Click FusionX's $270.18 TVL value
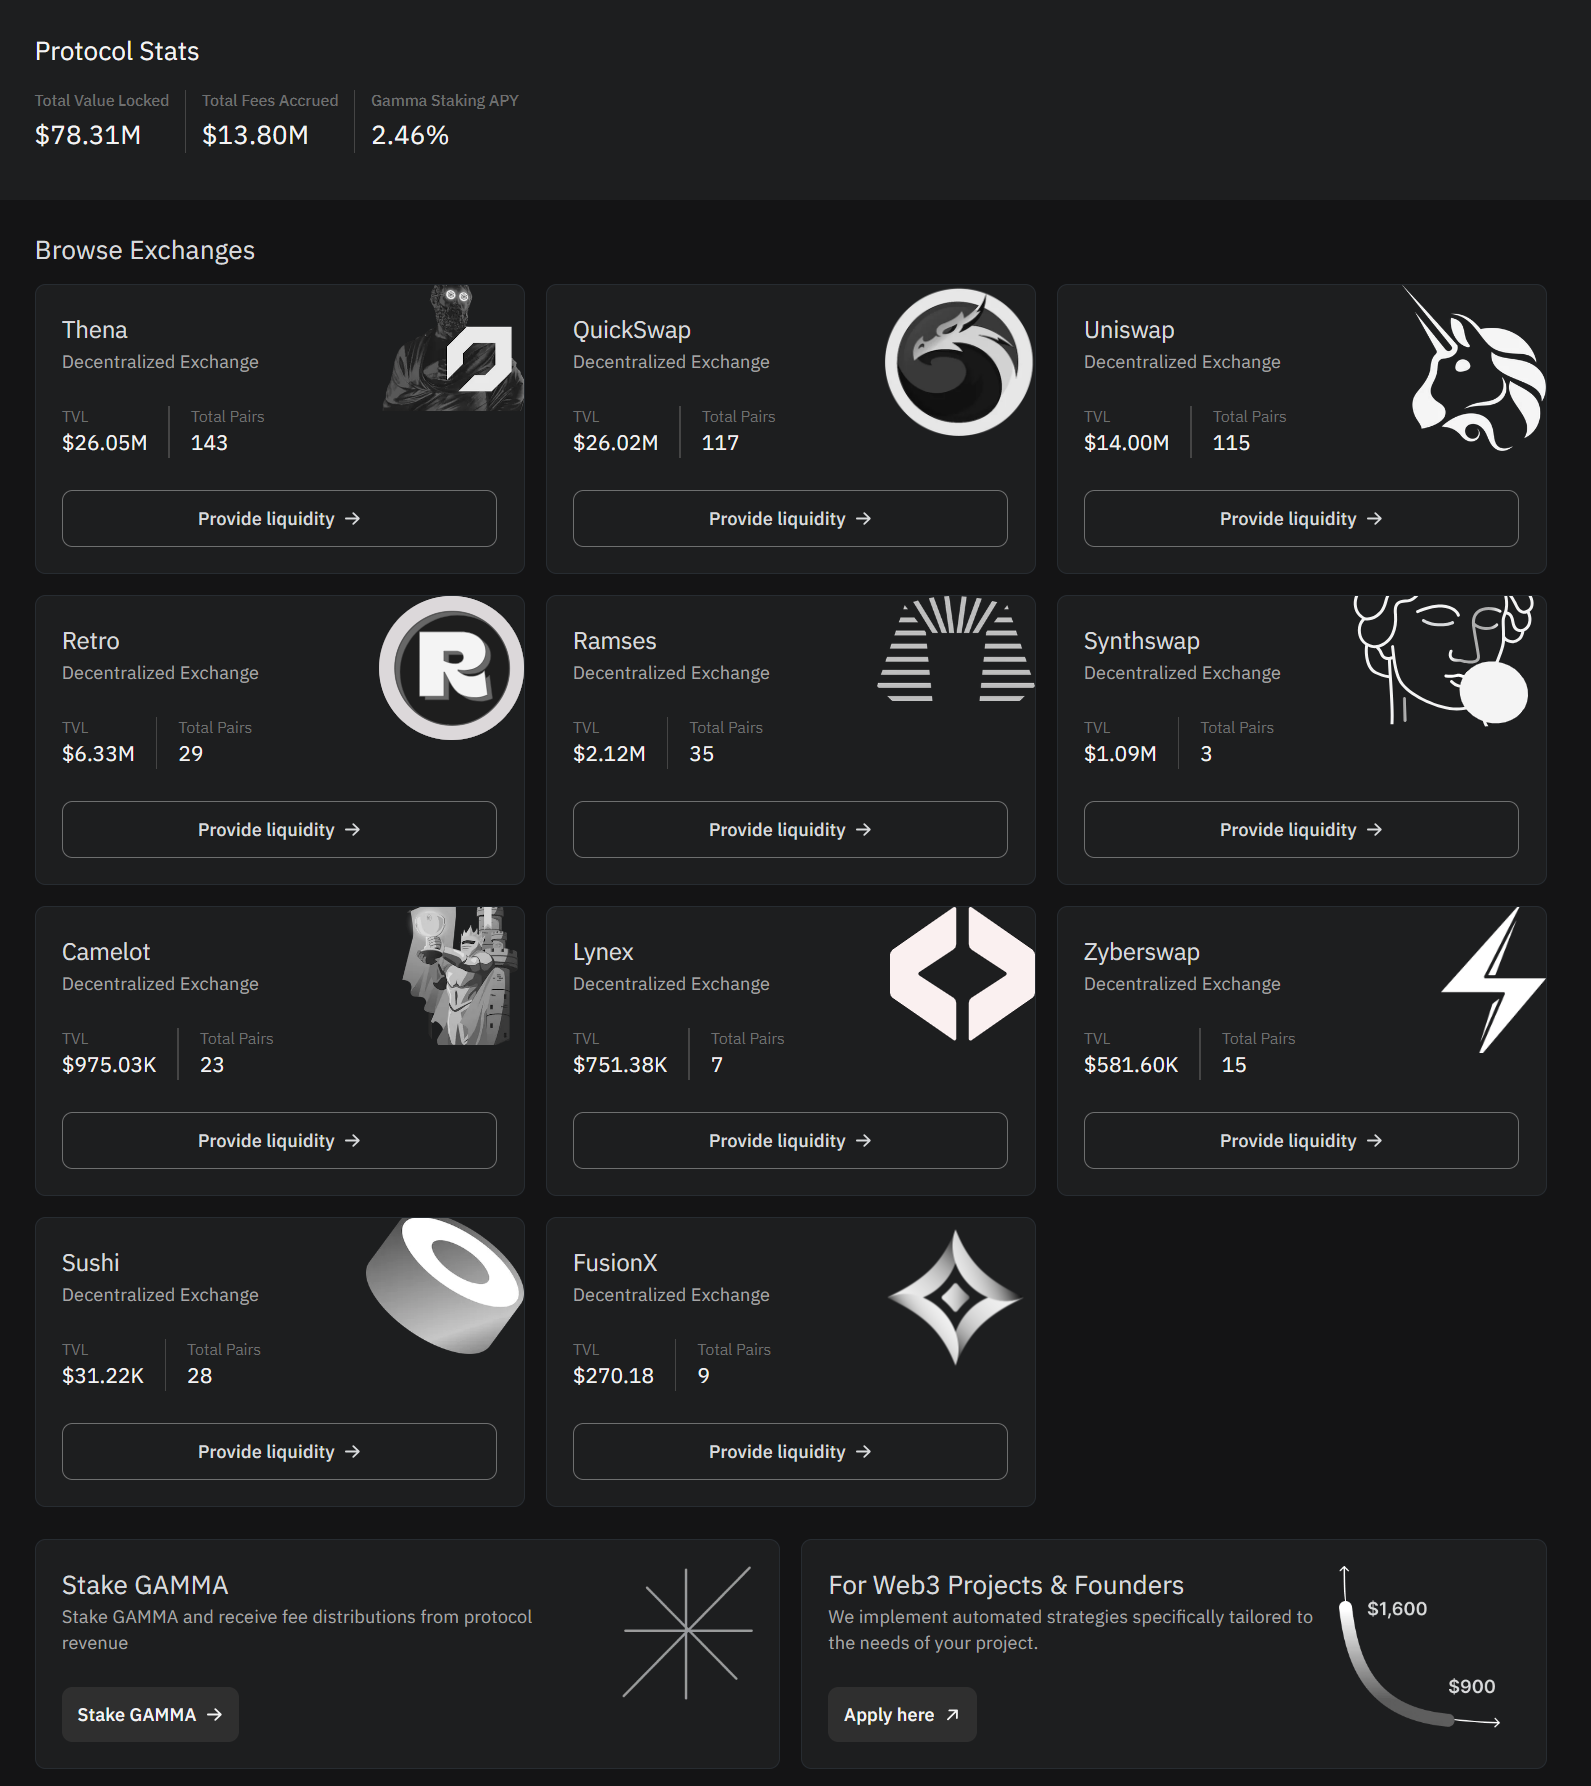Image resolution: width=1591 pixels, height=1786 pixels. pos(613,1376)
